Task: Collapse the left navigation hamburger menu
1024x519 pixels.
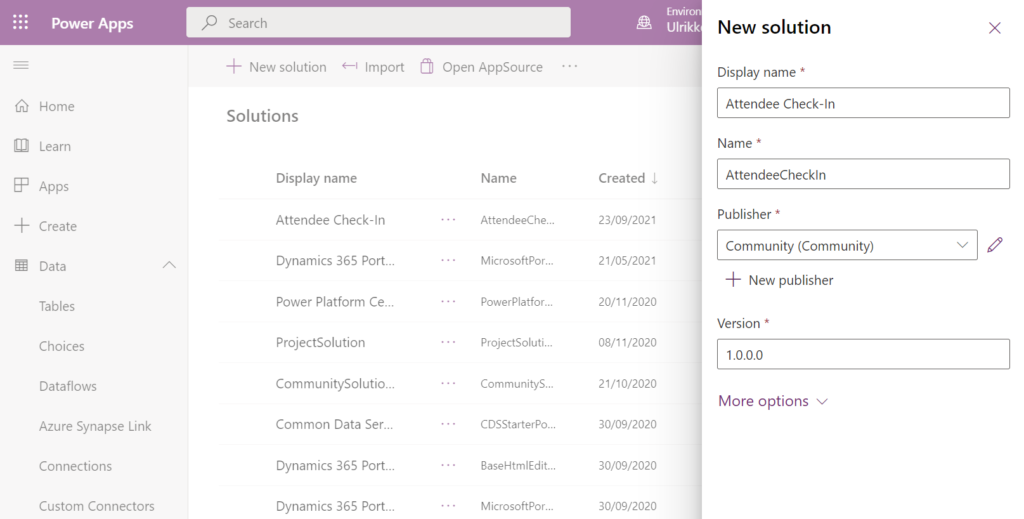Action: click(x=21, y=65)
